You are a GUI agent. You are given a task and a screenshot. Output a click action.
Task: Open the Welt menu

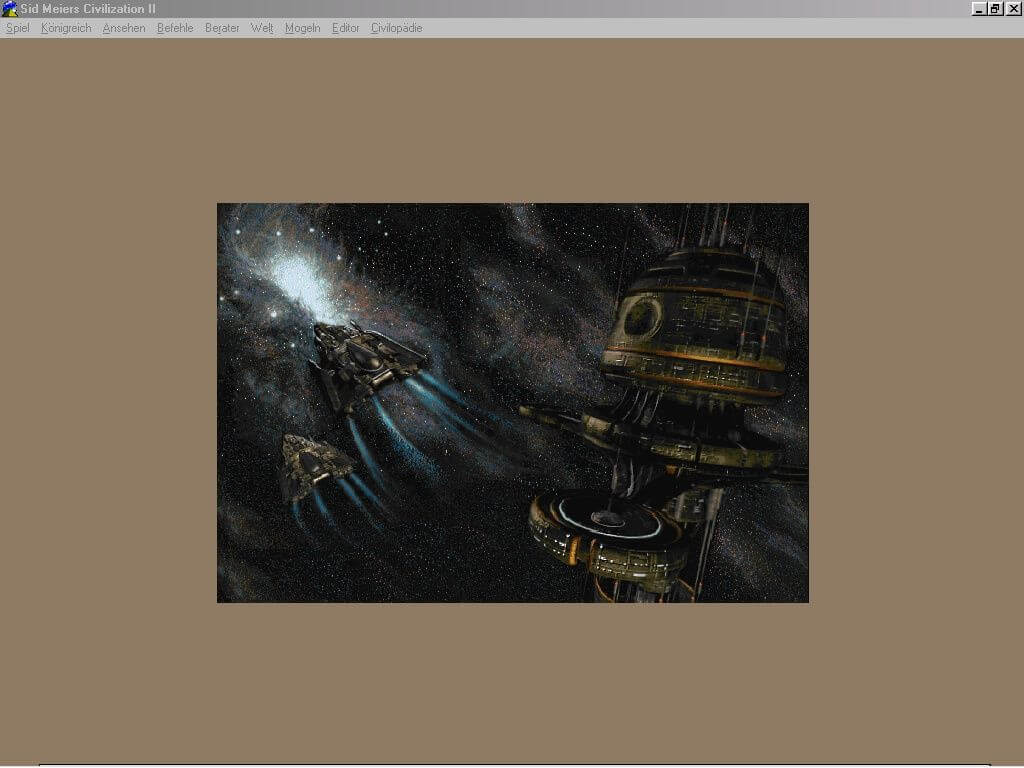(262, 28)
